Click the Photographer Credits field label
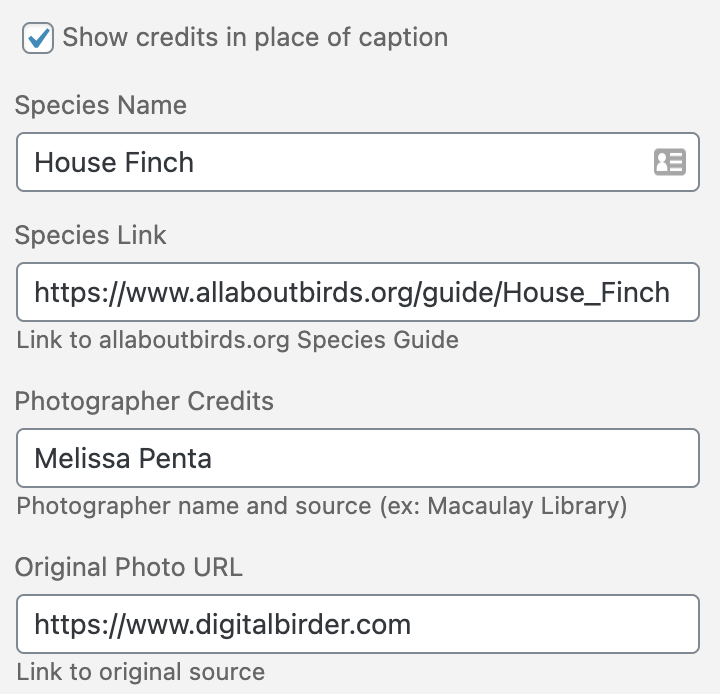 tap(144, 401)
